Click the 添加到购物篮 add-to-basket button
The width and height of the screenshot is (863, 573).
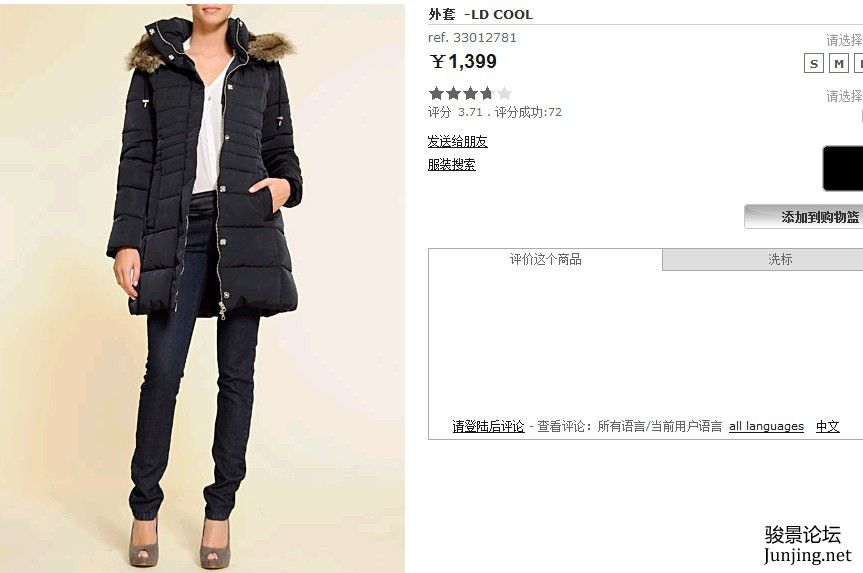click(x=804, y=217)
